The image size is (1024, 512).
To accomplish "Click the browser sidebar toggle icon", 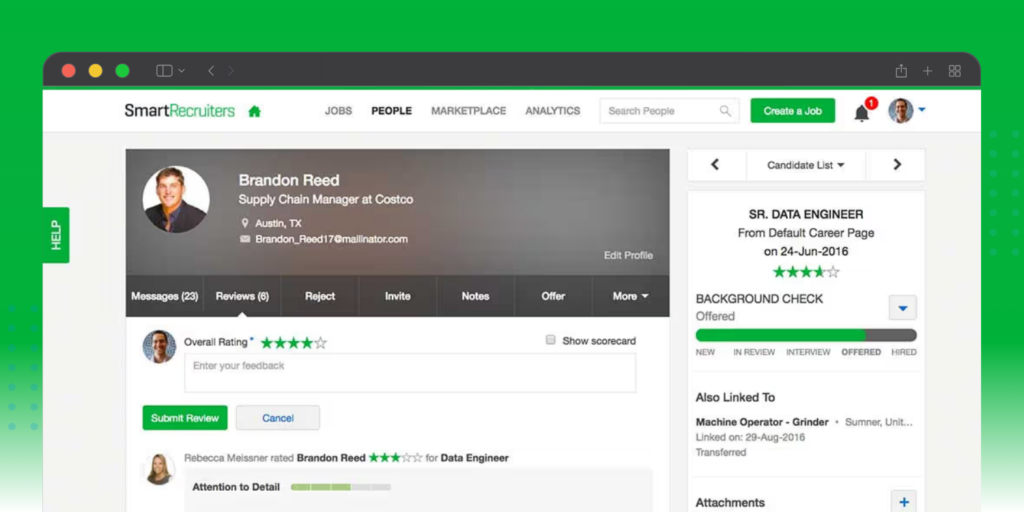I will coord(164,71).
